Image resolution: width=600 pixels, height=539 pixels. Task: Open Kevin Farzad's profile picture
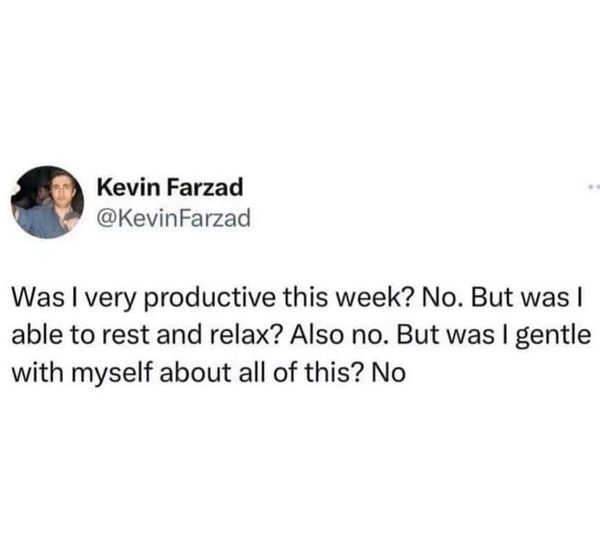click(x=47, y=202)
